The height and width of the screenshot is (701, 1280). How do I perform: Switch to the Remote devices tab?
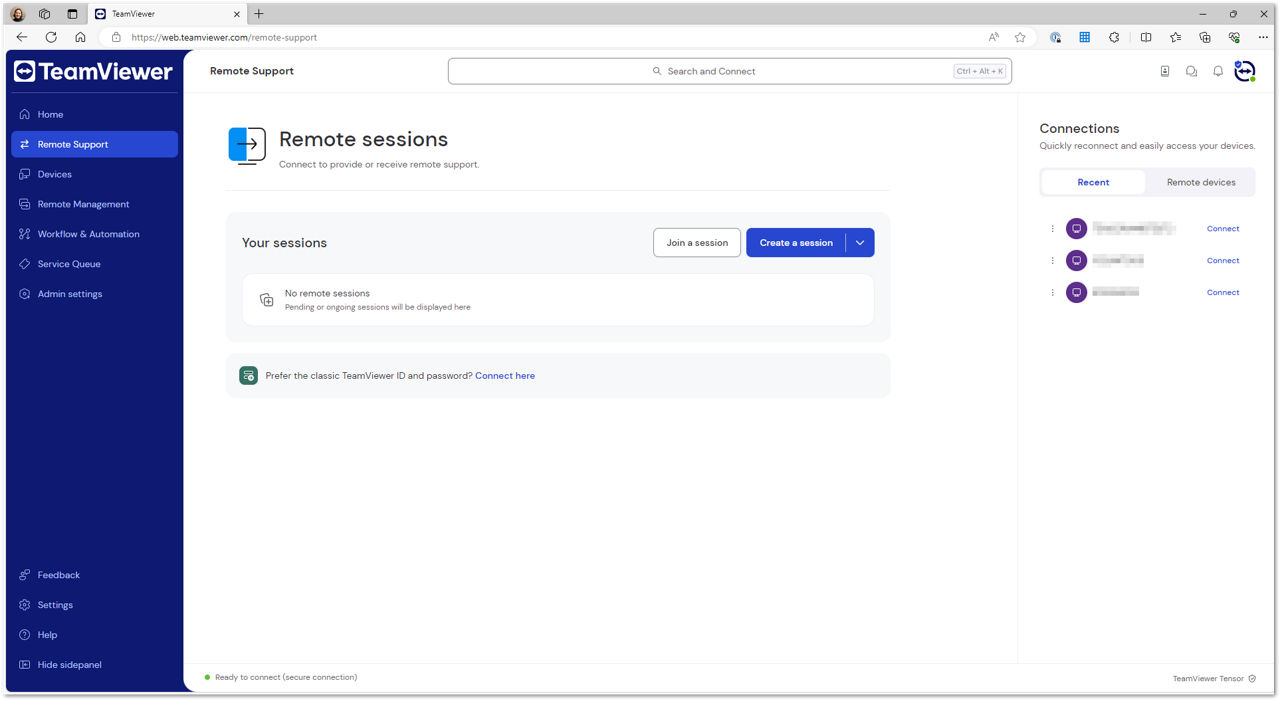(x=1201, y=182)
